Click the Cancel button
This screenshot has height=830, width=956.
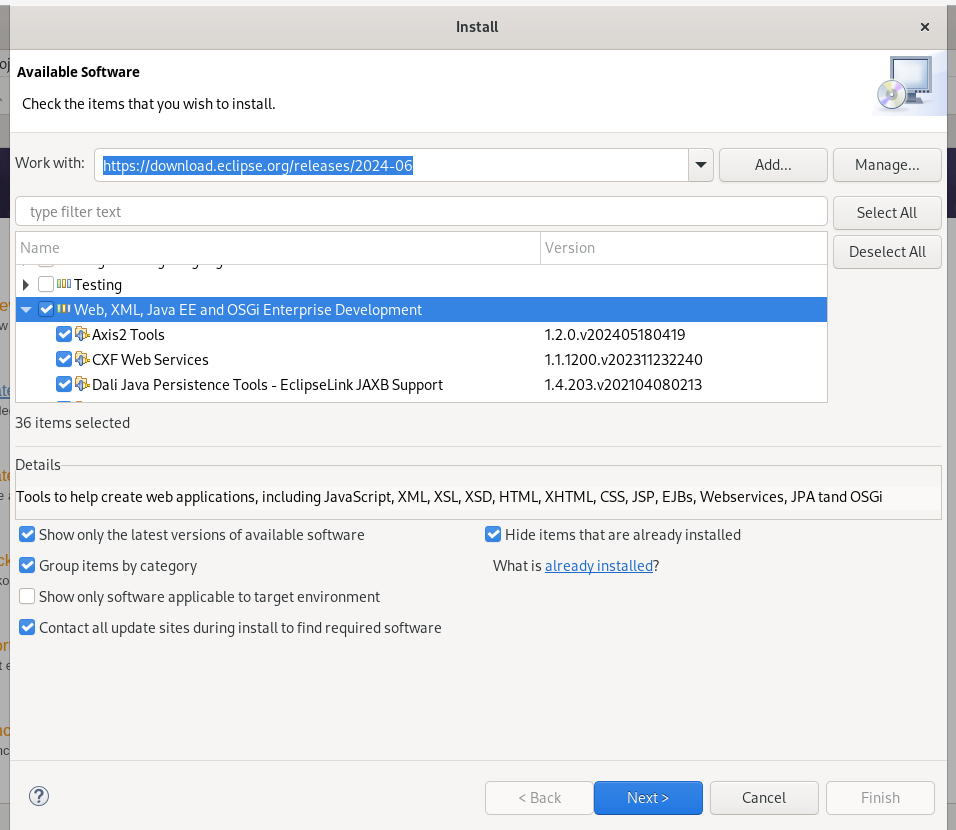(x=763, y=798)
